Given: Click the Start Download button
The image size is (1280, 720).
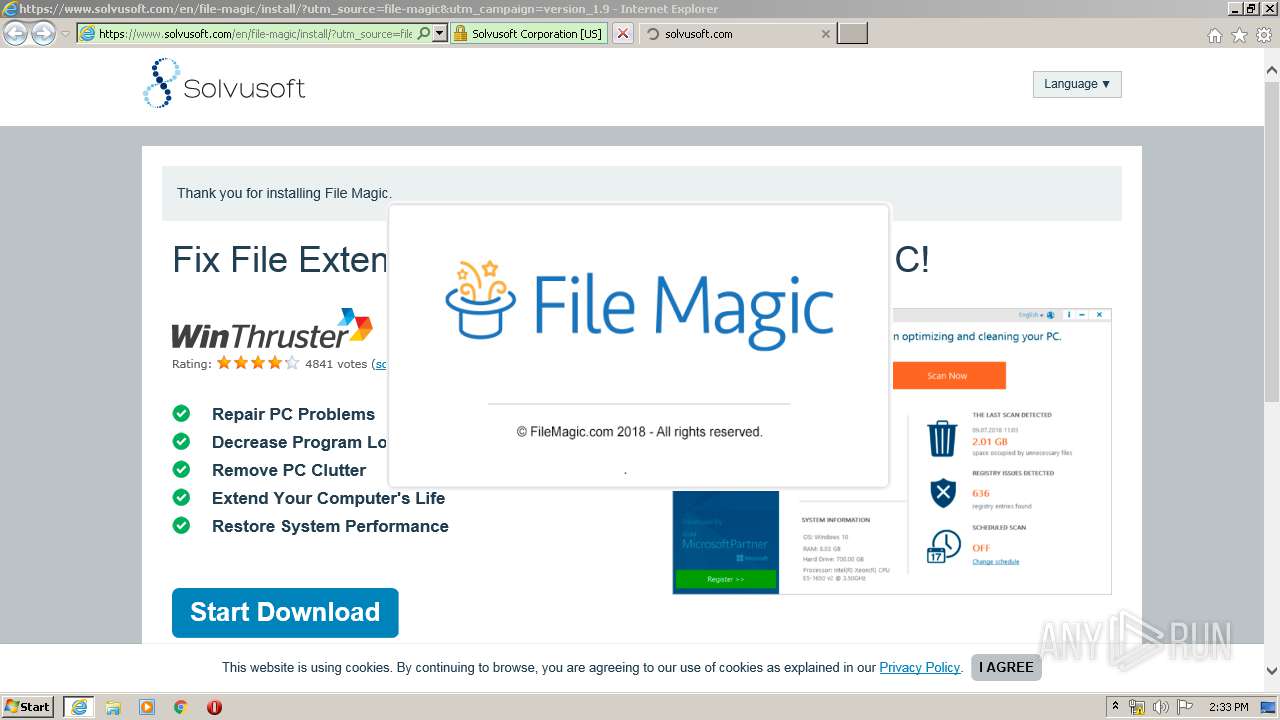Looking at the screenshot, I should point(285,612).
